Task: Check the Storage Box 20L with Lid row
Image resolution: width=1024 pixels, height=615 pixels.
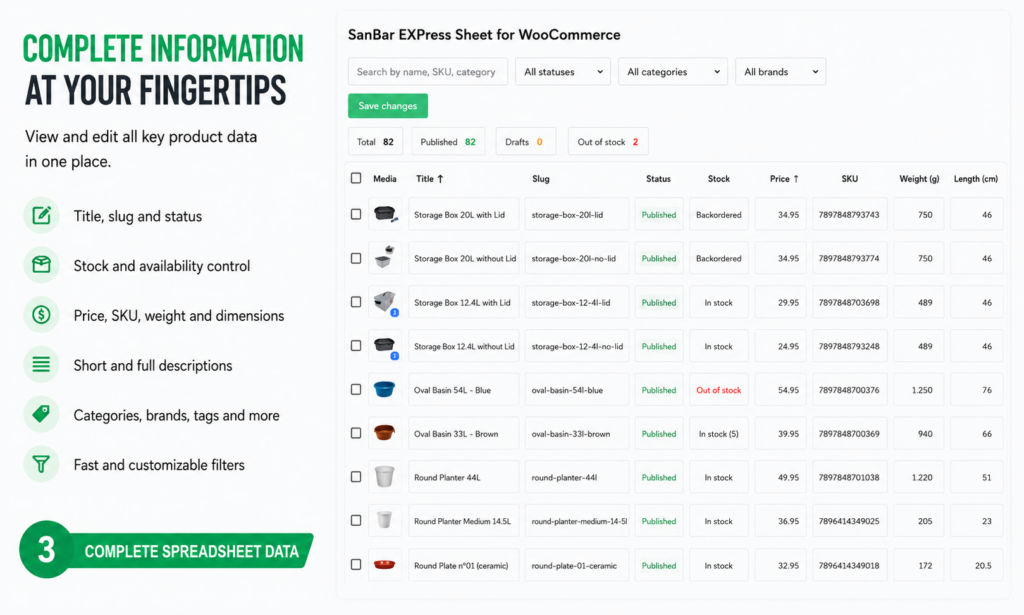Action: [356, 214]
